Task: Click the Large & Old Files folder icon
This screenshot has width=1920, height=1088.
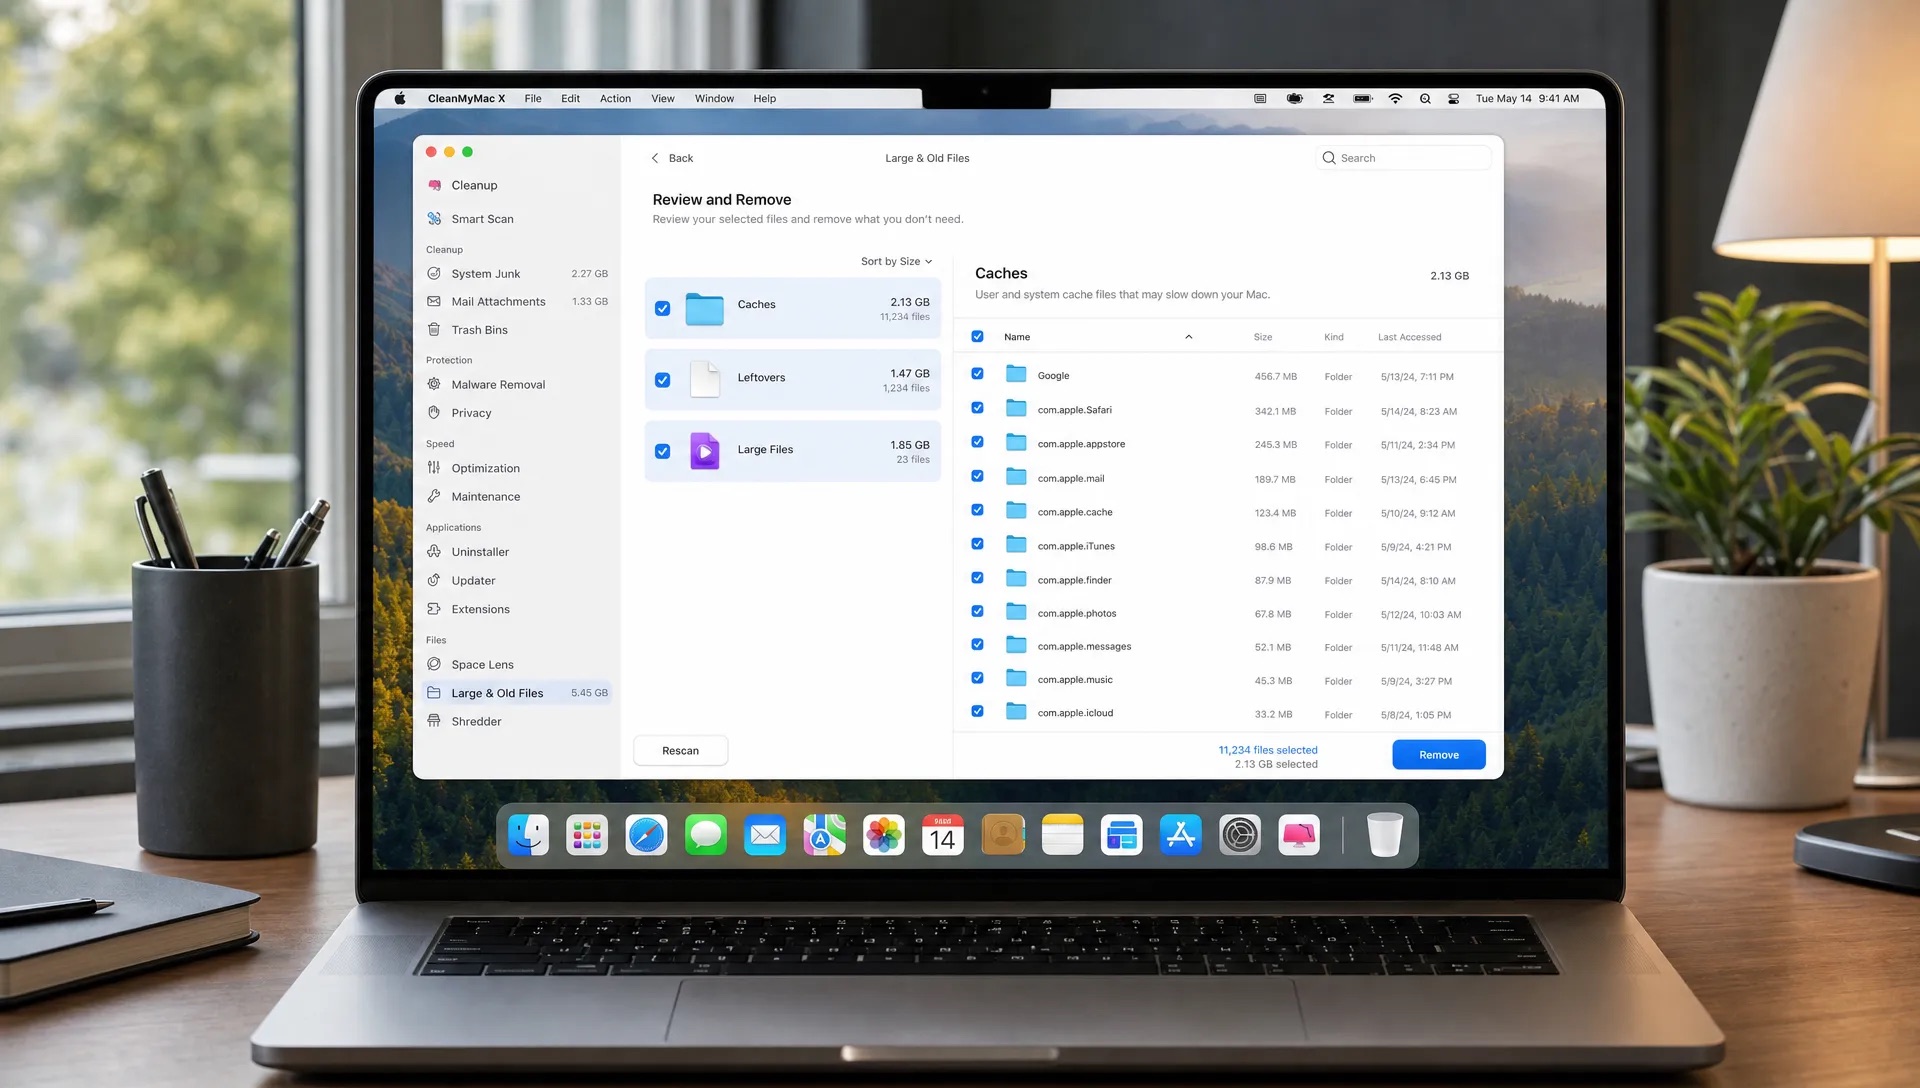Action: [434, 693]
